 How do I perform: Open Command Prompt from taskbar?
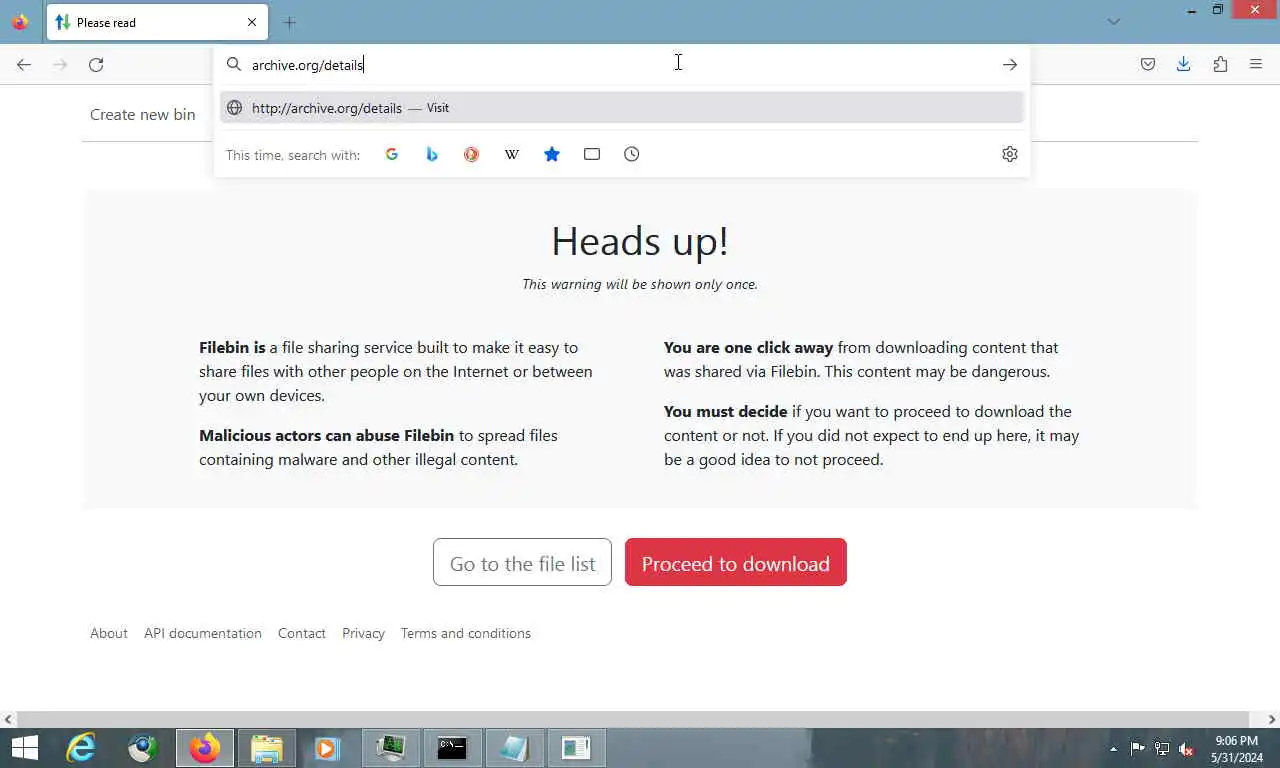tap(452, 748)
